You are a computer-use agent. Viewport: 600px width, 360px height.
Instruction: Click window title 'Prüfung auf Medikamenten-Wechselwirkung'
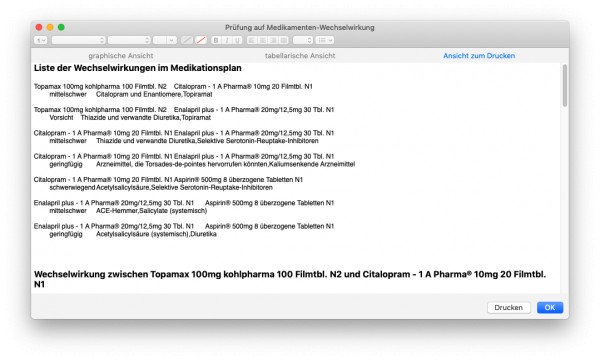pyautogui.click(x=300, y=28)
